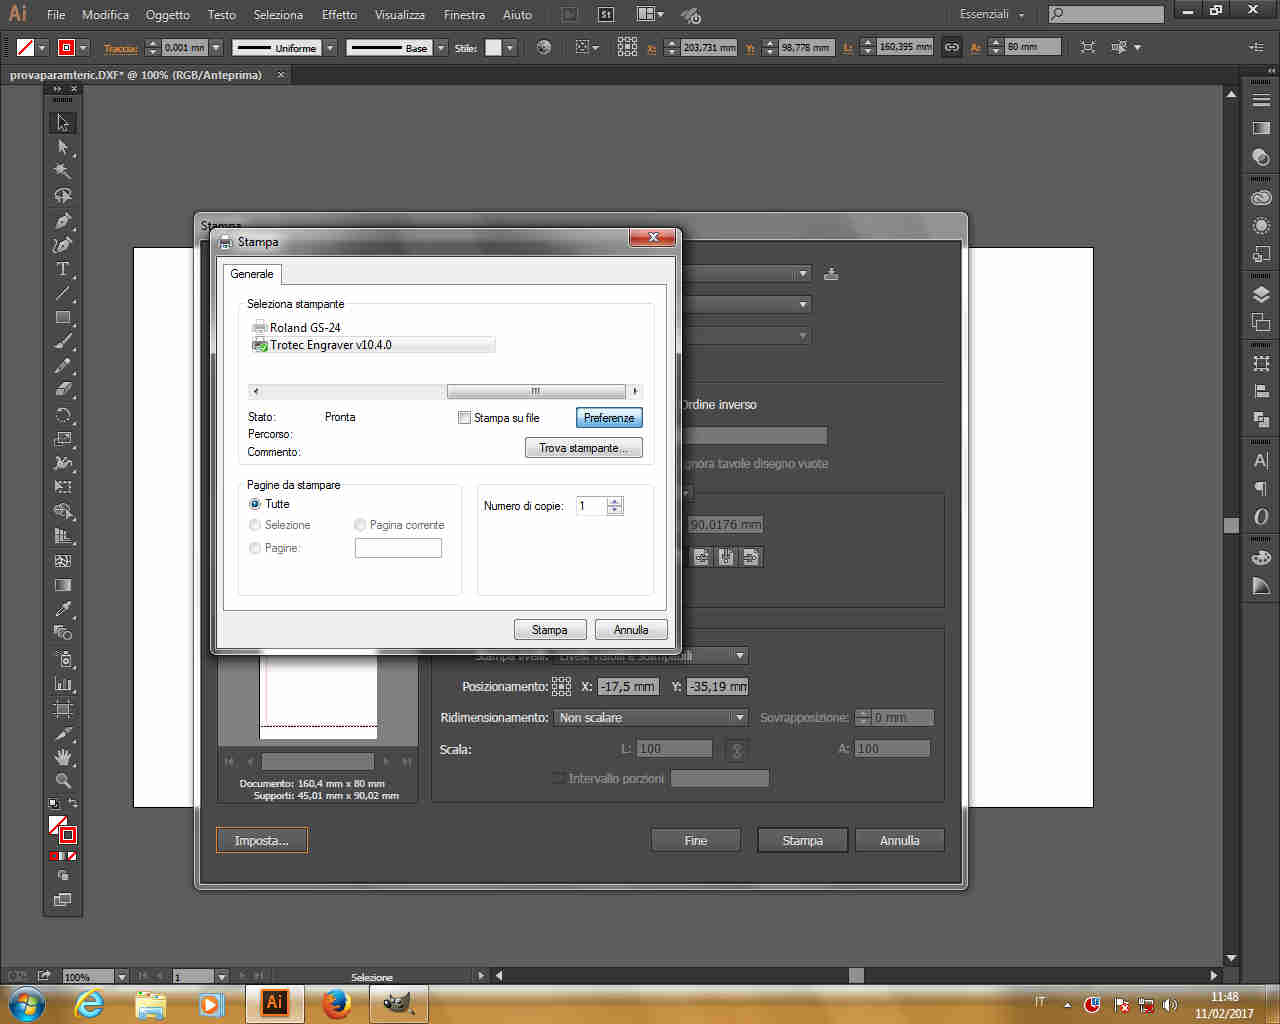Select the Artboard tool
The width and height of the screenshot is (1280, 1024).
[x=62, y=709]
